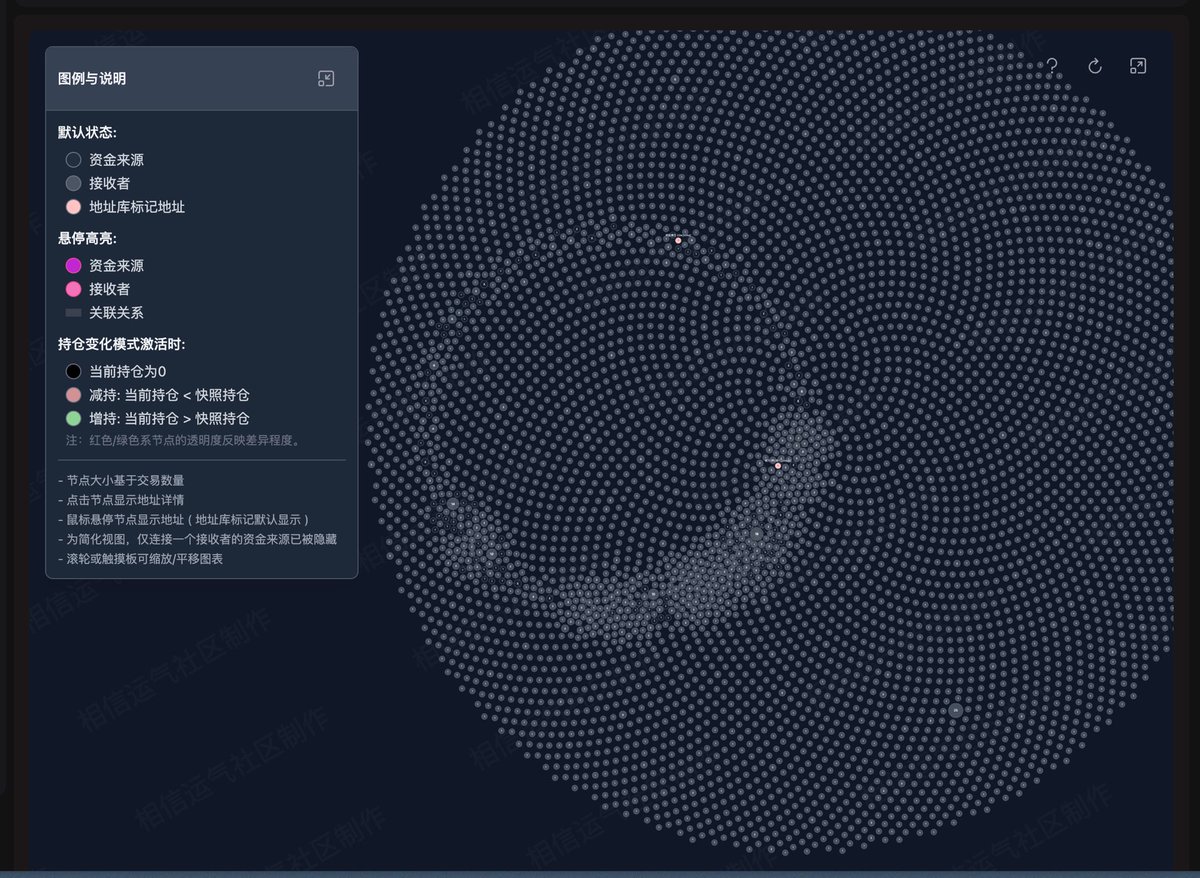Select the lower pink labeled address node
Viewport: 1200px width, 878px height.
click(x=778, y=465)
